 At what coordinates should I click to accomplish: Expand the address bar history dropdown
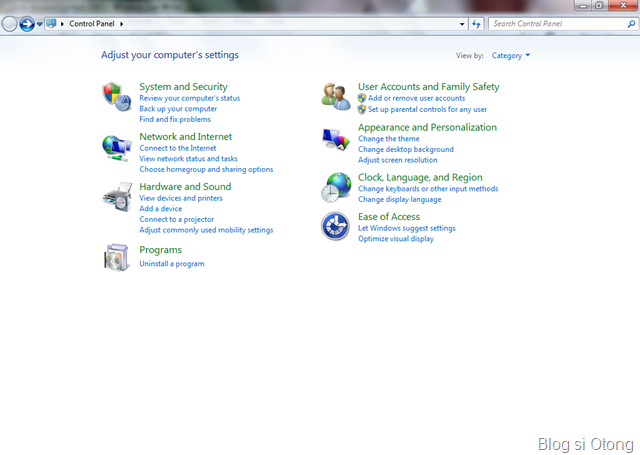pyautogui.click(x=462, y=24)
